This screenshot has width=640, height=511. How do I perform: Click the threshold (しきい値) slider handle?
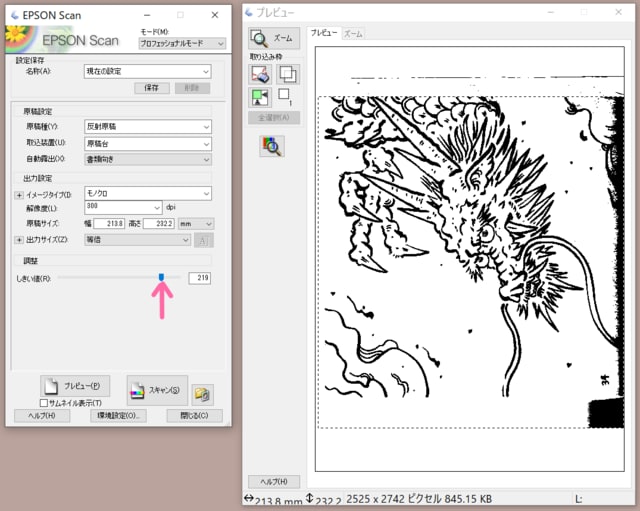click(x=162, y=277)
